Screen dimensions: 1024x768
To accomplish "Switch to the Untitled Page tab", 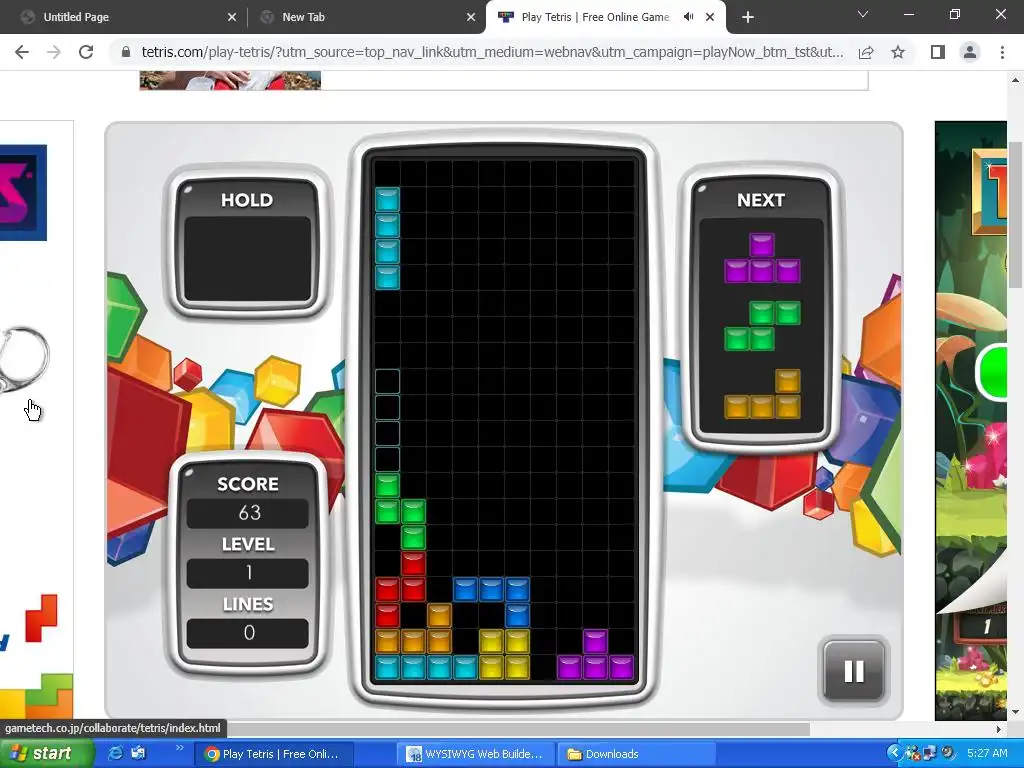I will pos(124,17).
